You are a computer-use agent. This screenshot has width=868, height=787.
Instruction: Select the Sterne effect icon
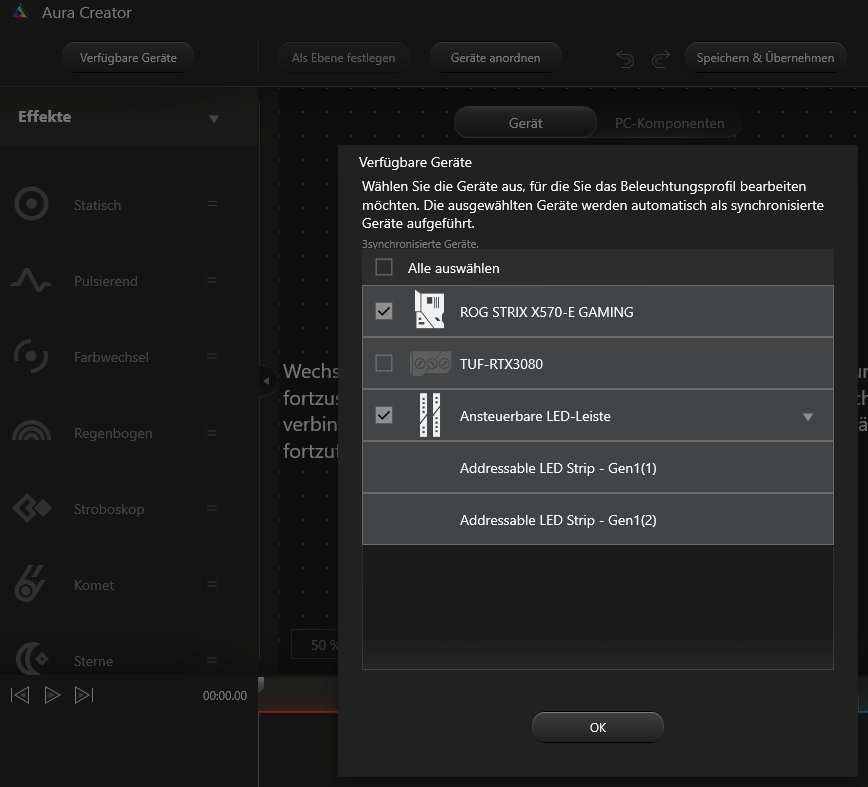point(32,659)
